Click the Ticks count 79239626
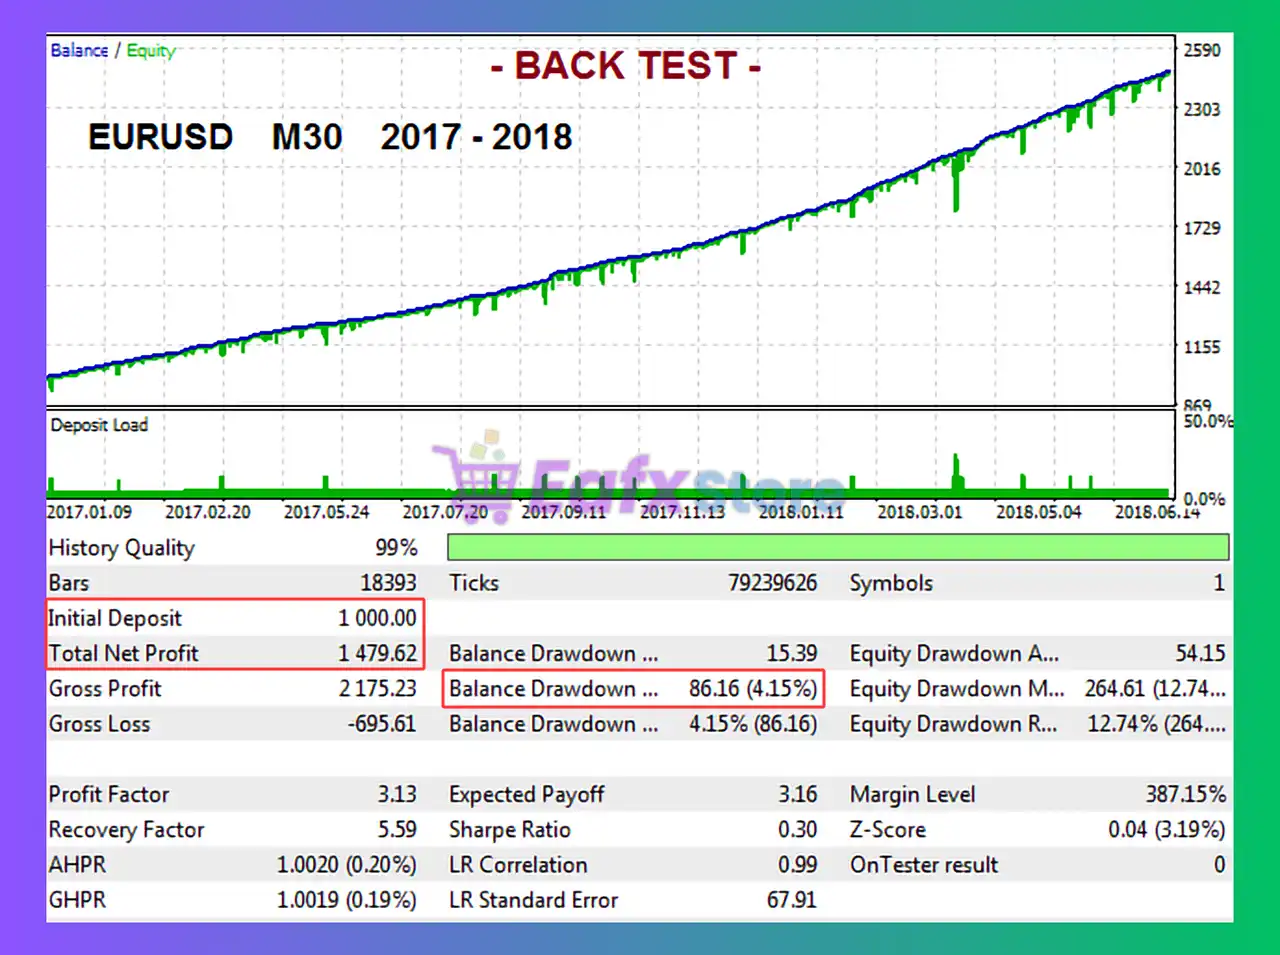The height and width of the screenshot is (955, 1280). [772, 583]
